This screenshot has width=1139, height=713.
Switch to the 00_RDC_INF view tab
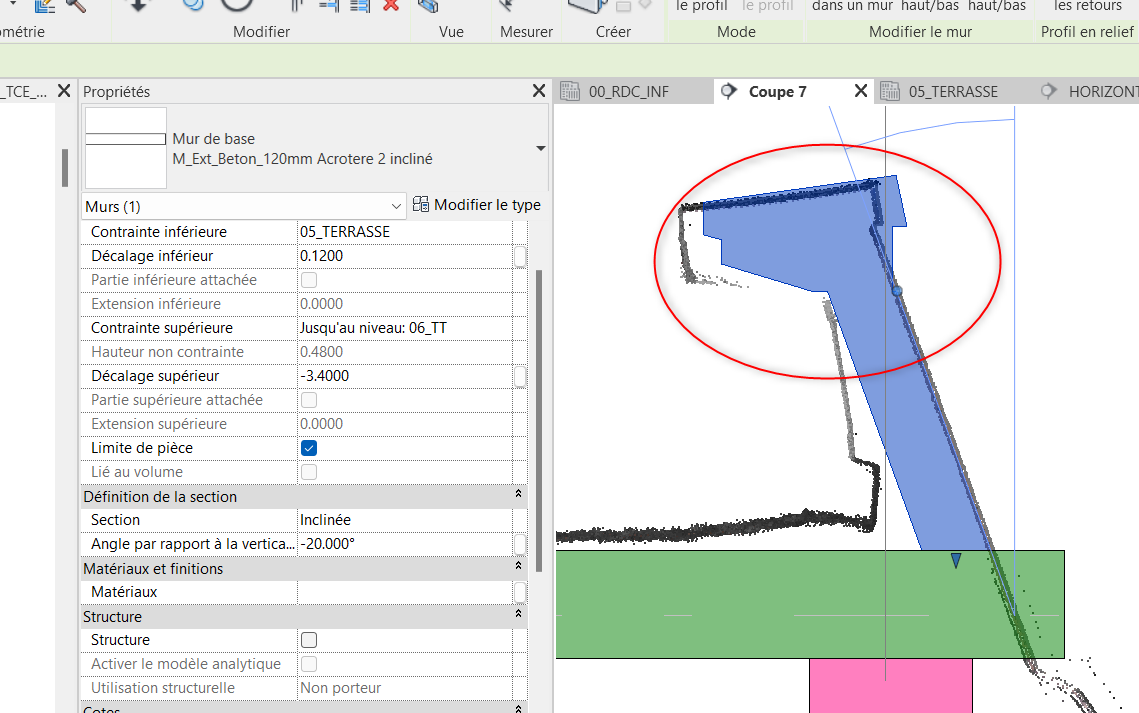tap(628, 92)
